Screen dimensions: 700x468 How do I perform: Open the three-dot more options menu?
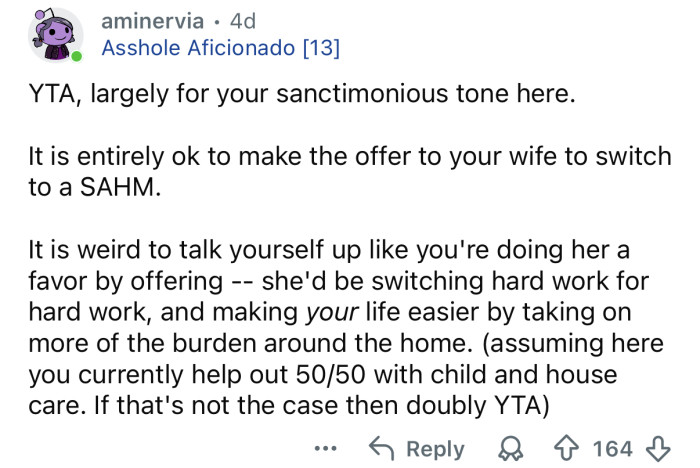point(324,448)
